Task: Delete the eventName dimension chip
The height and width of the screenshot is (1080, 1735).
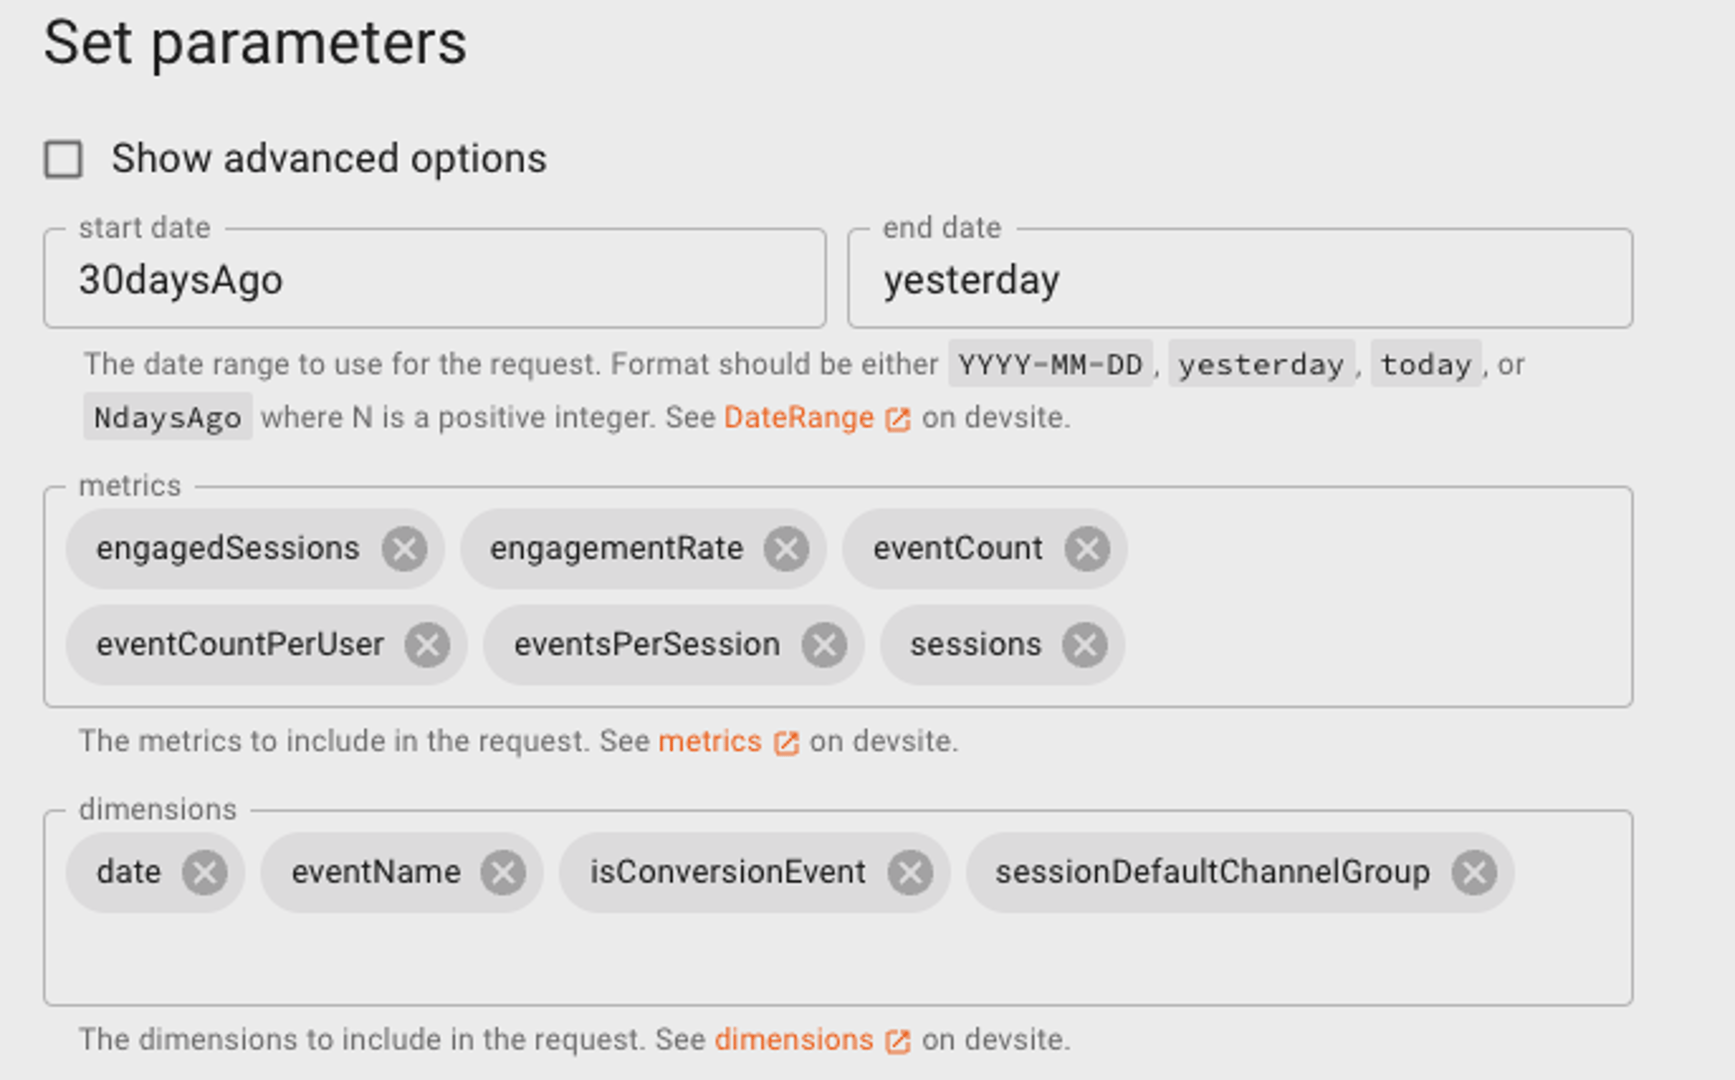Action: [x=503, y=873]
